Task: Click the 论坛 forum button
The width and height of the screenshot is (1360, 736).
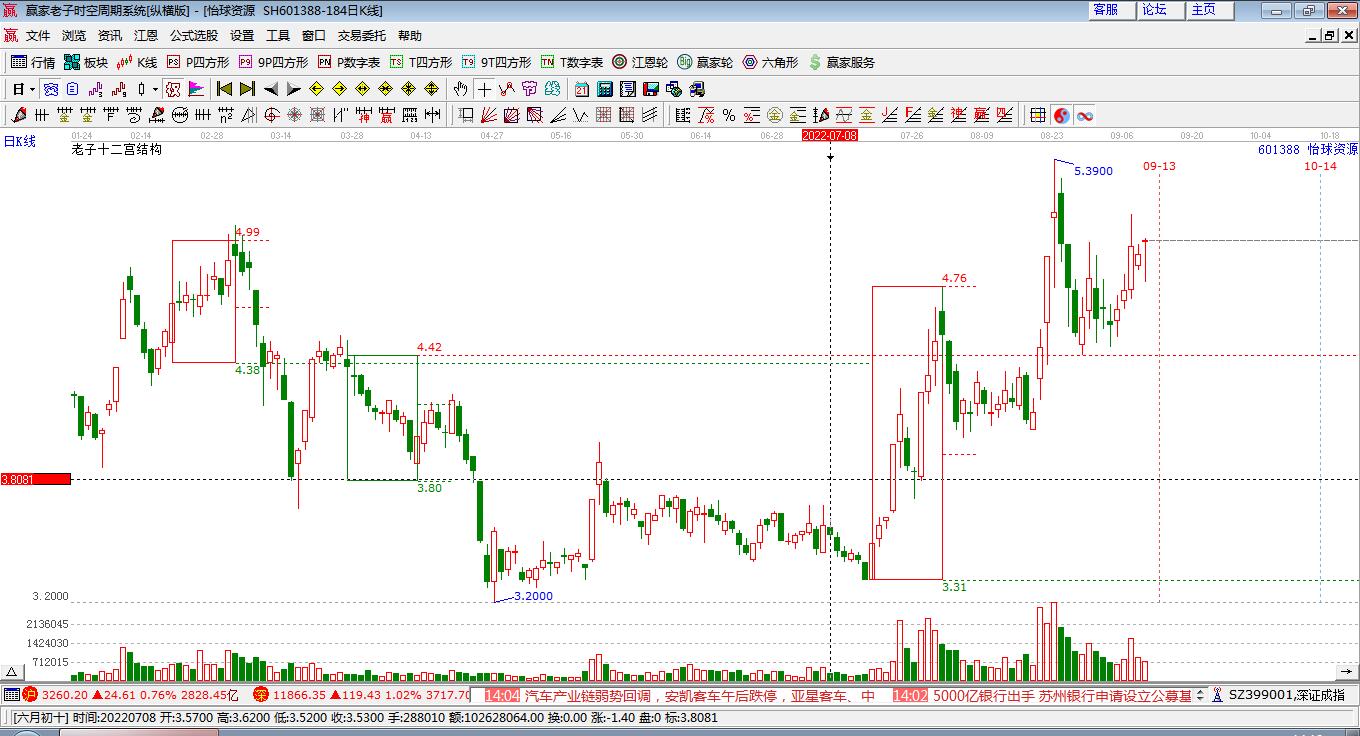Action: tap(1161, 9)
